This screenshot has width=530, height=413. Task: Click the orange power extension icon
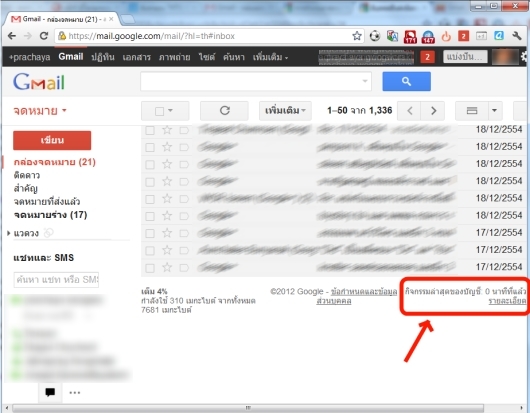(x=446, y=36)
